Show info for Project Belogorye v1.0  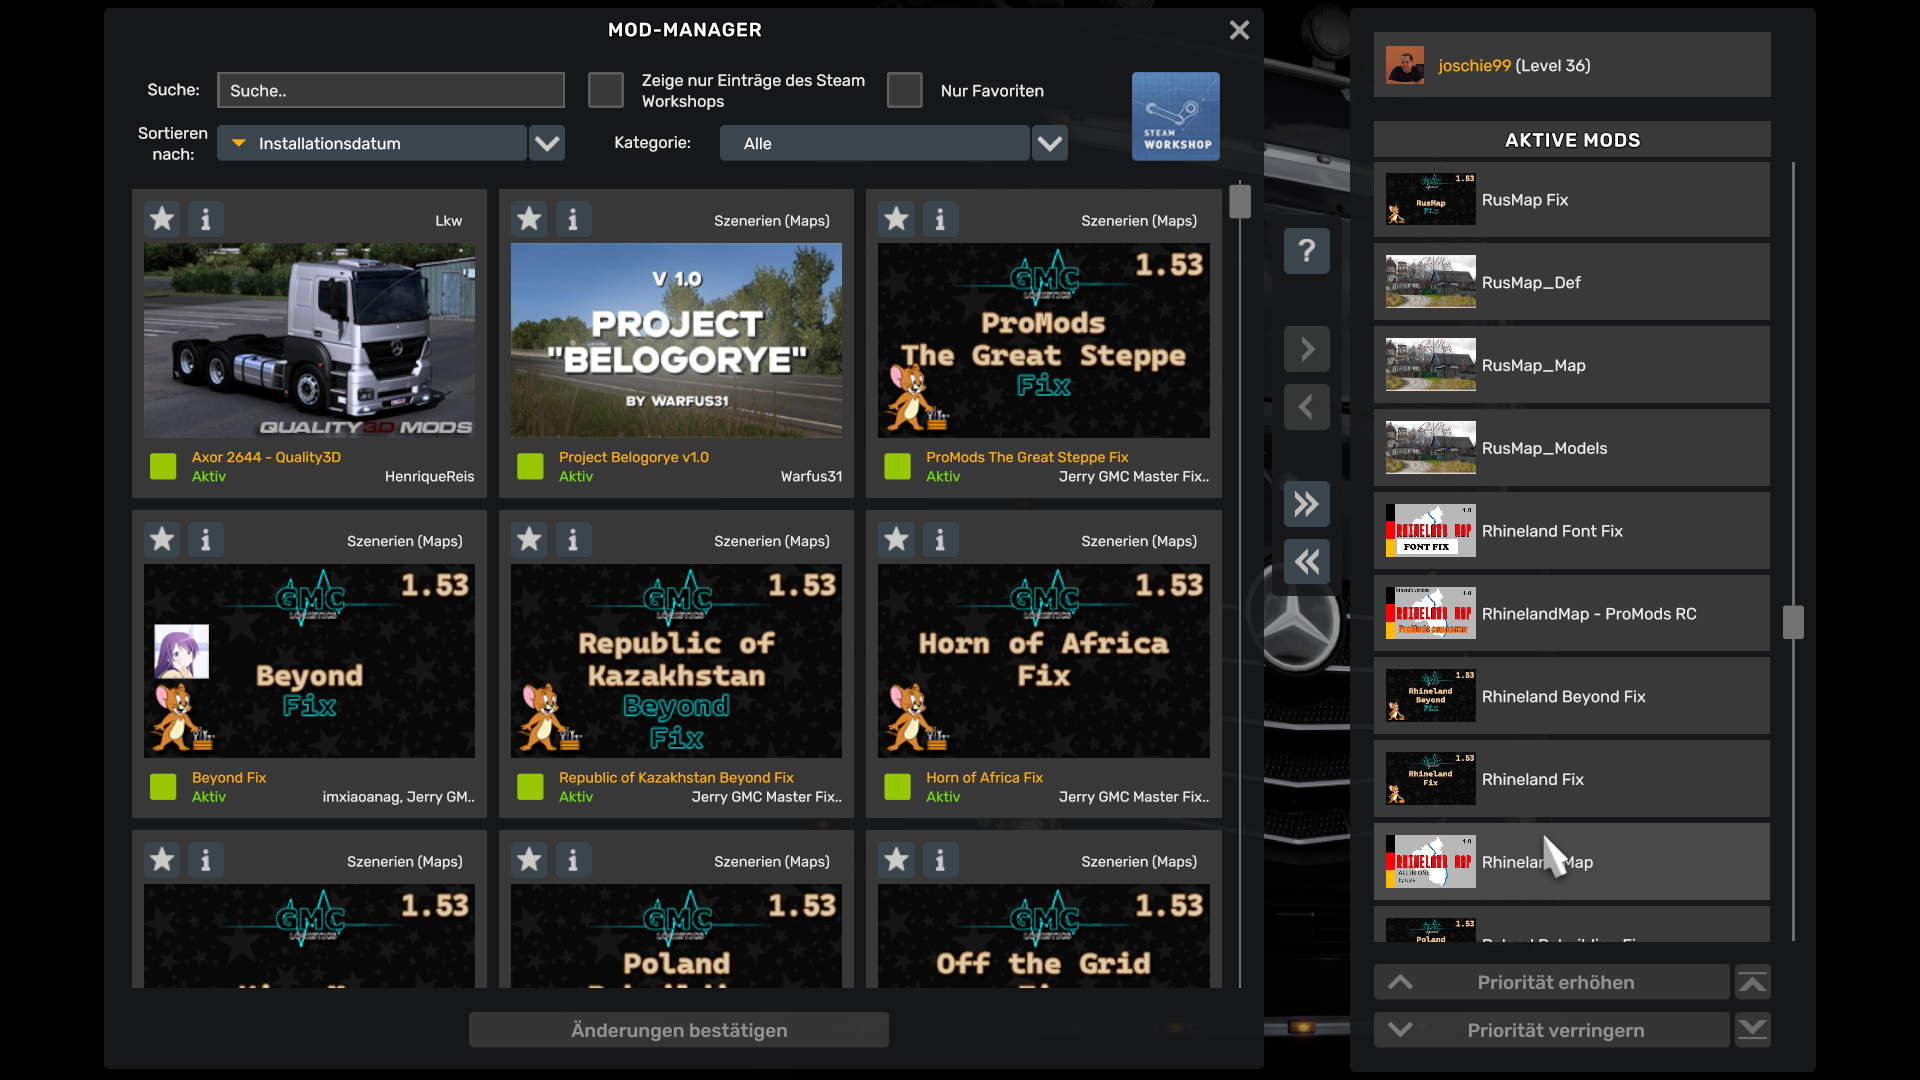[573, 219]
